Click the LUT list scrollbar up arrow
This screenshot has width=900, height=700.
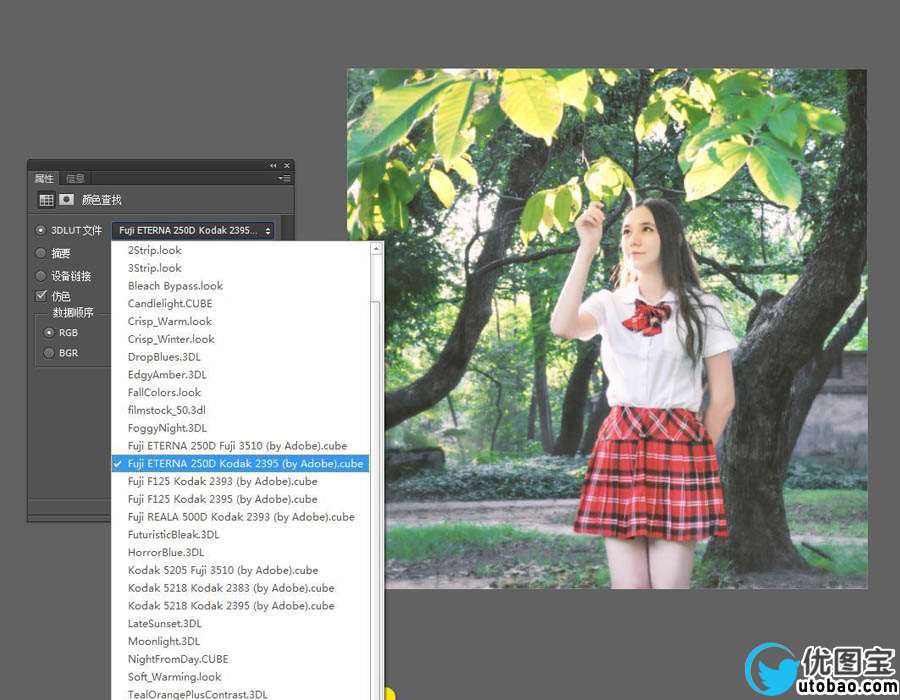pyautogui.click(x=377, y=248)
